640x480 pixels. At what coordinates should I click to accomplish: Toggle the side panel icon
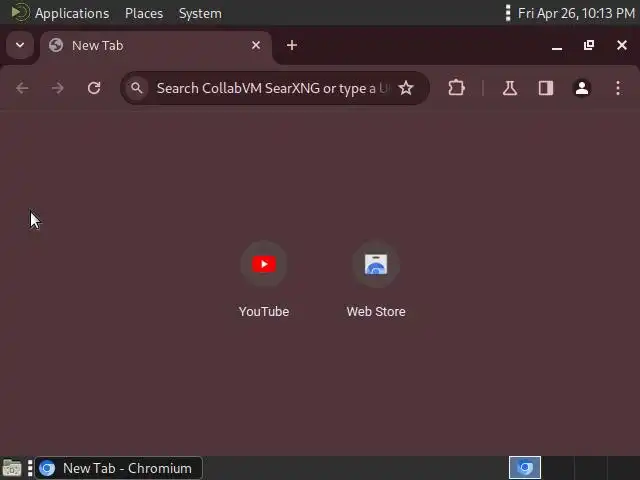click(x=546, y=88)
